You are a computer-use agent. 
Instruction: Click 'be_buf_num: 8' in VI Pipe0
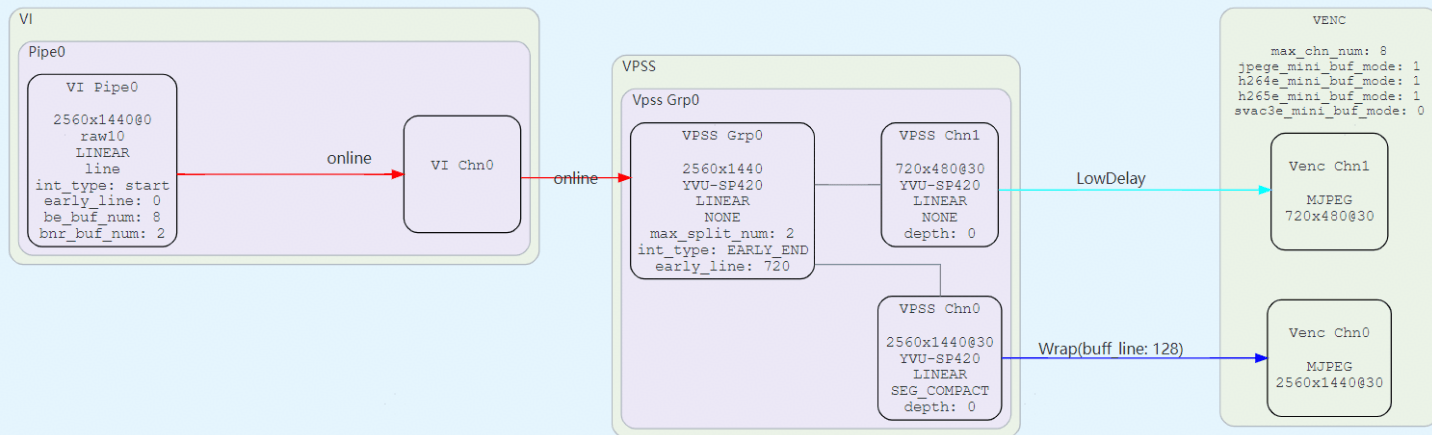(102, 218)
